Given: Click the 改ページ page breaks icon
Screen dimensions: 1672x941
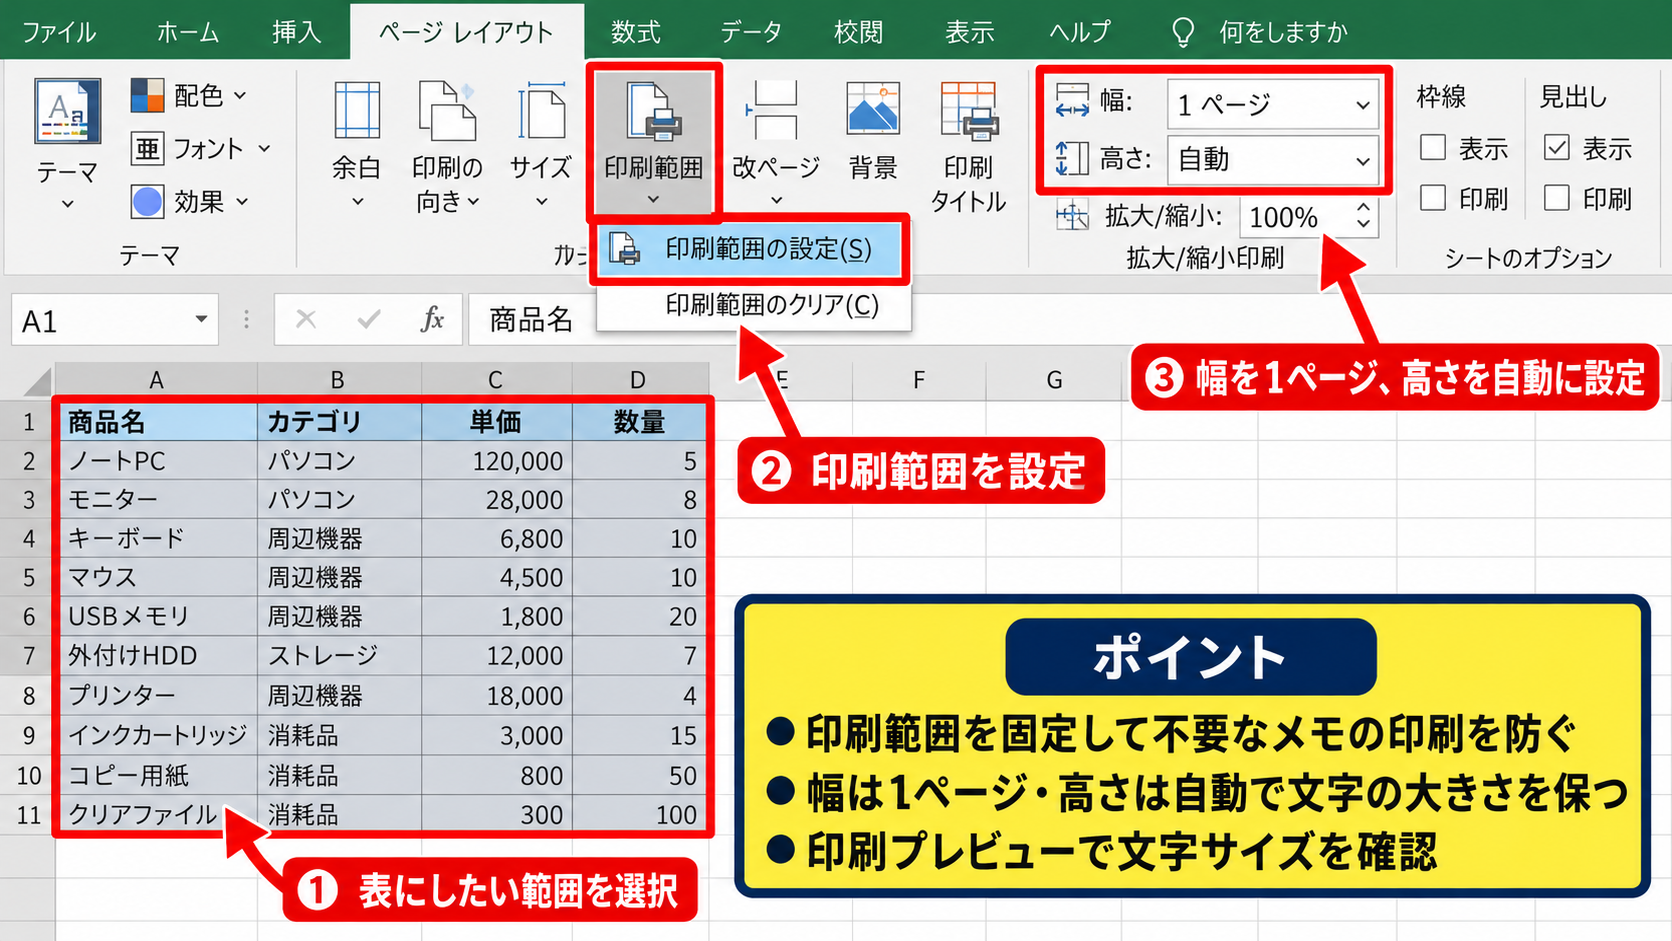Looking at the screenshot, I should (775, 111).
